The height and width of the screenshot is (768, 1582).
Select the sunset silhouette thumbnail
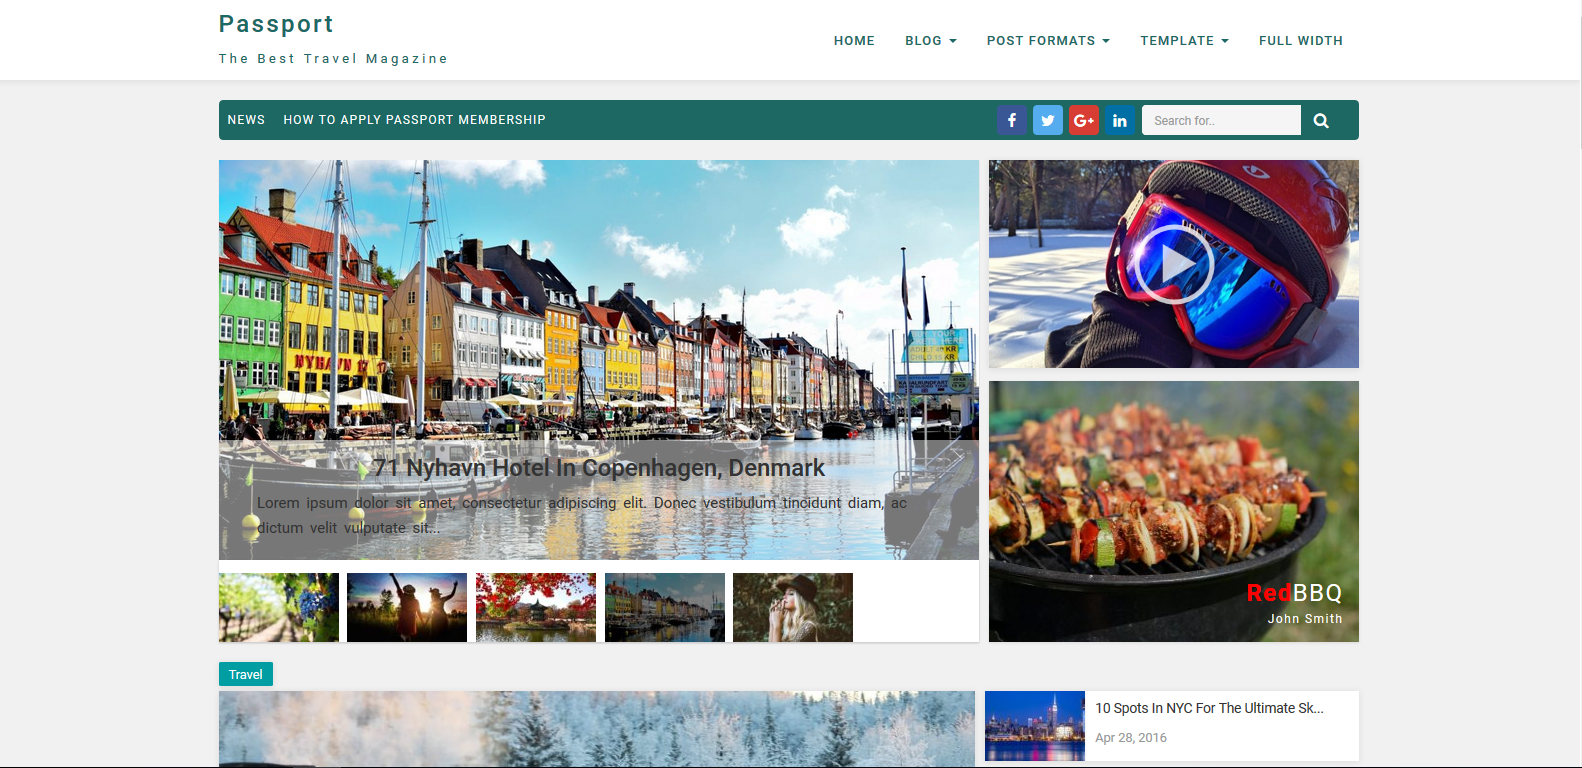407,607
